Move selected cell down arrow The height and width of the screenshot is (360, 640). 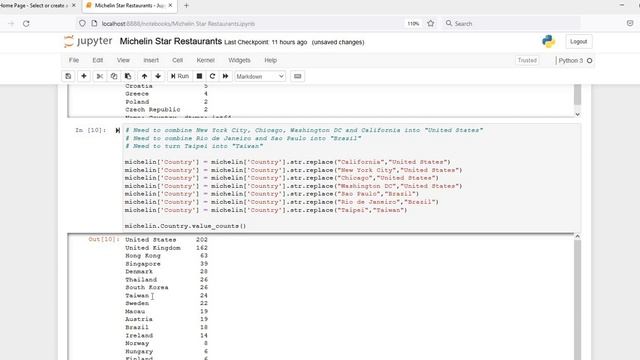pos(158,76)
